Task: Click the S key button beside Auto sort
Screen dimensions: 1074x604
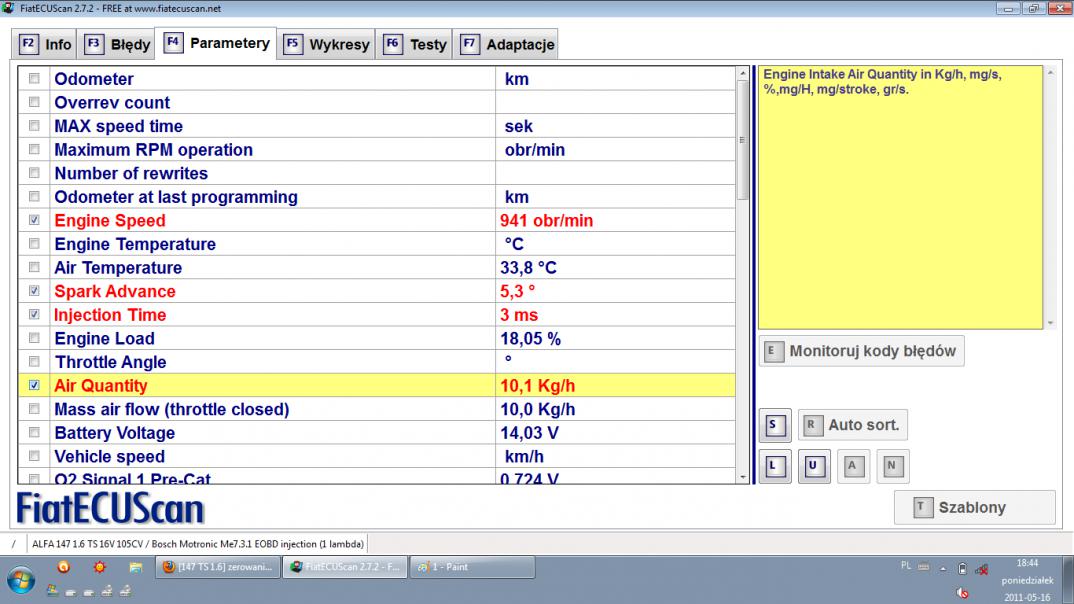Action: [x=774, y=425]
